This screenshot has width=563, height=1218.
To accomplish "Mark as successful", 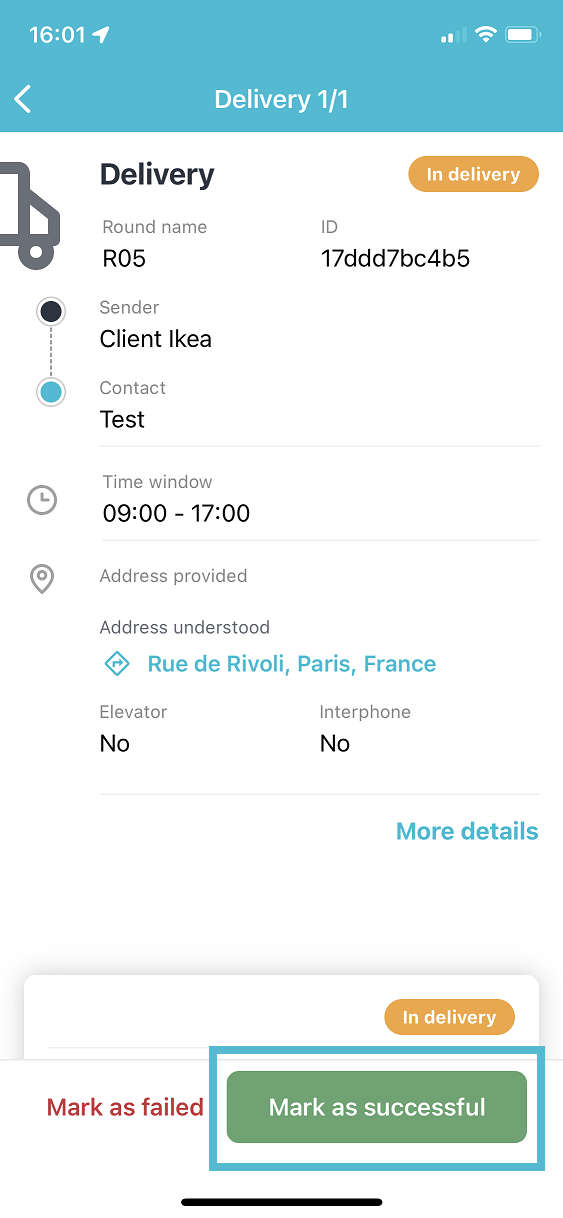I will pyautogui.click(x=377, y=1107).
